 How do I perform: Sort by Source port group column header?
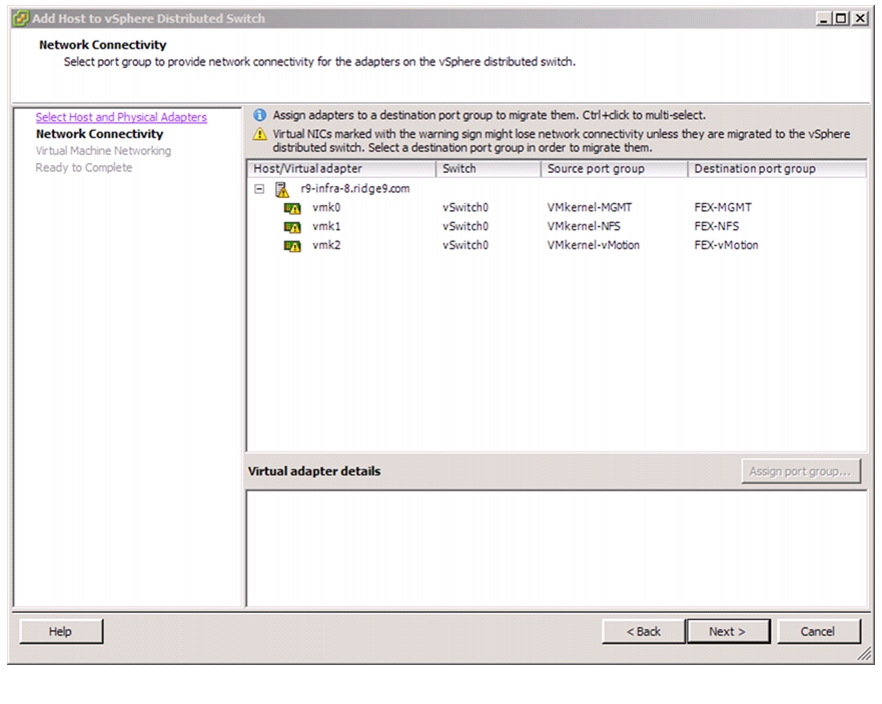pyautogui.click(x=614, y=169)
